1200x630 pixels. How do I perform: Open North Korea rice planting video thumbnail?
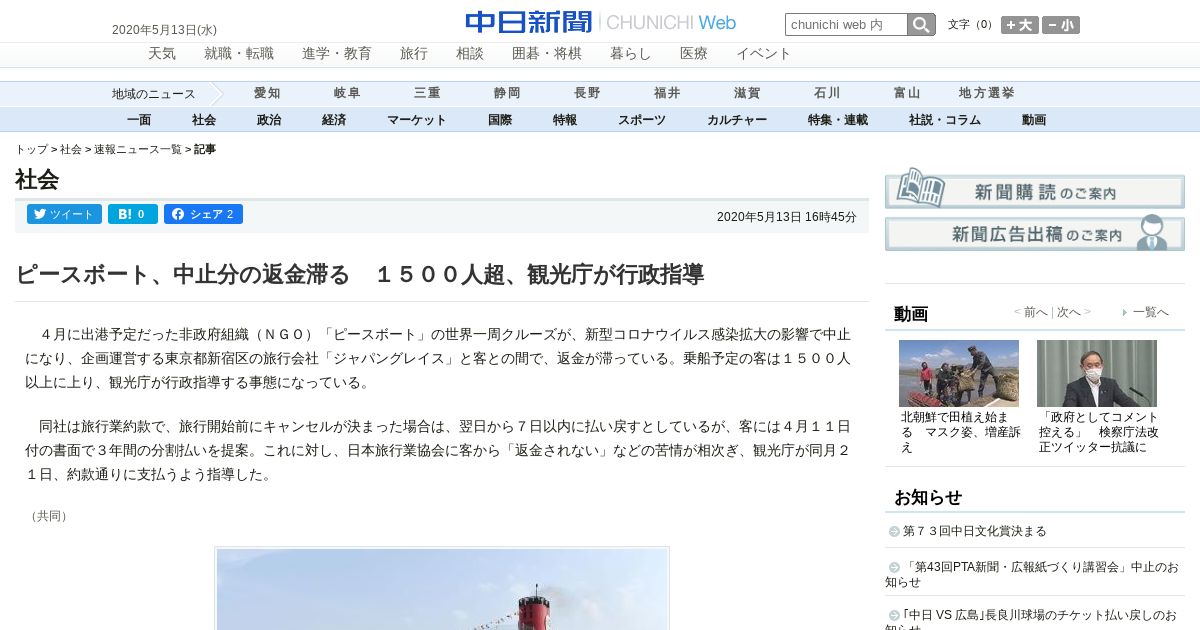point(959,373)
